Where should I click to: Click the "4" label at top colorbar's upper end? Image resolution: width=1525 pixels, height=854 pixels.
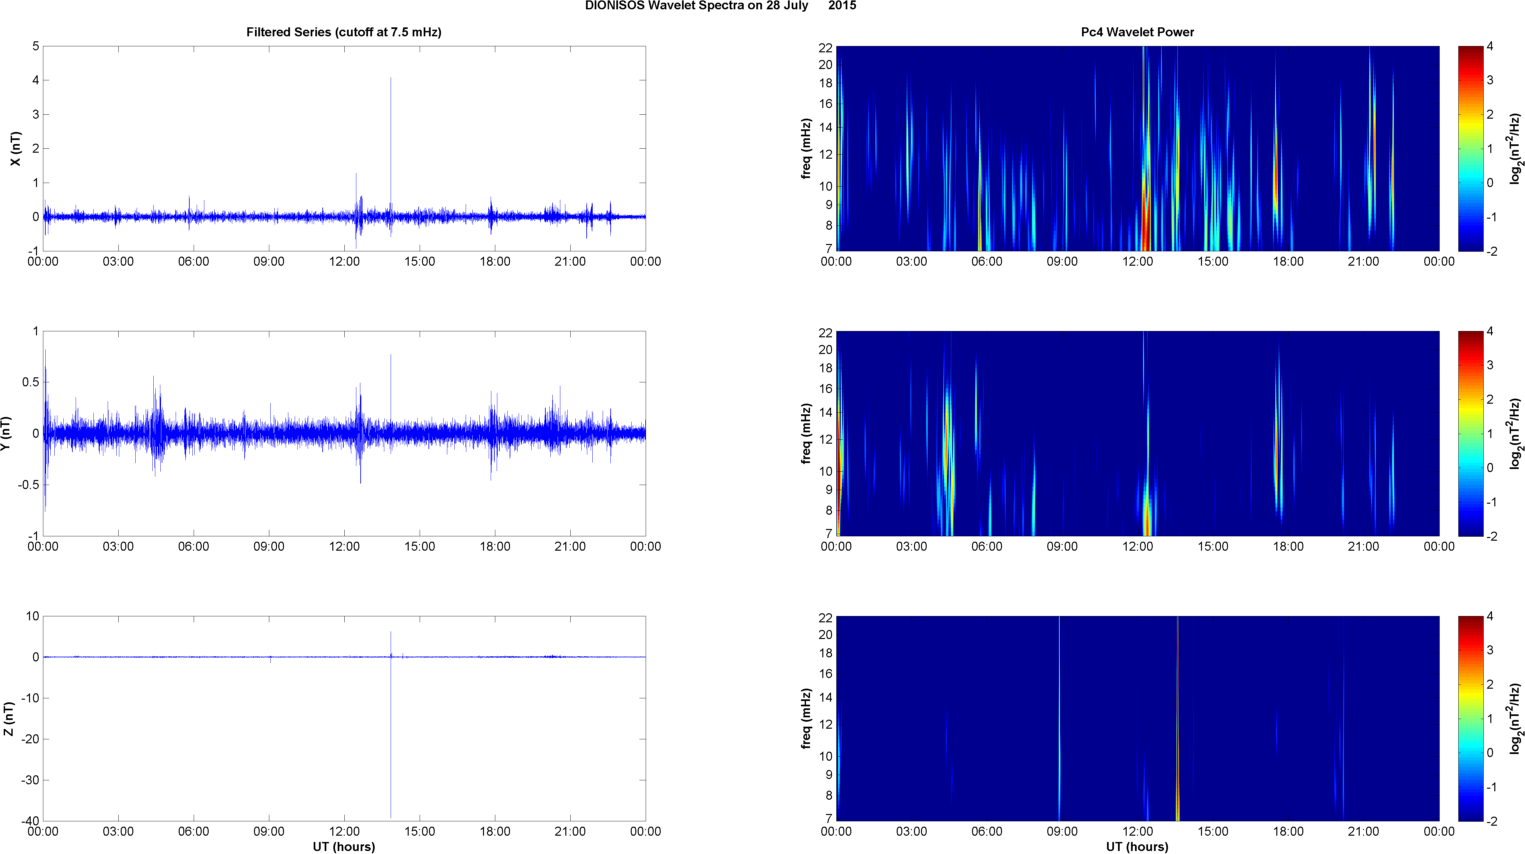tap(1490, 46)
